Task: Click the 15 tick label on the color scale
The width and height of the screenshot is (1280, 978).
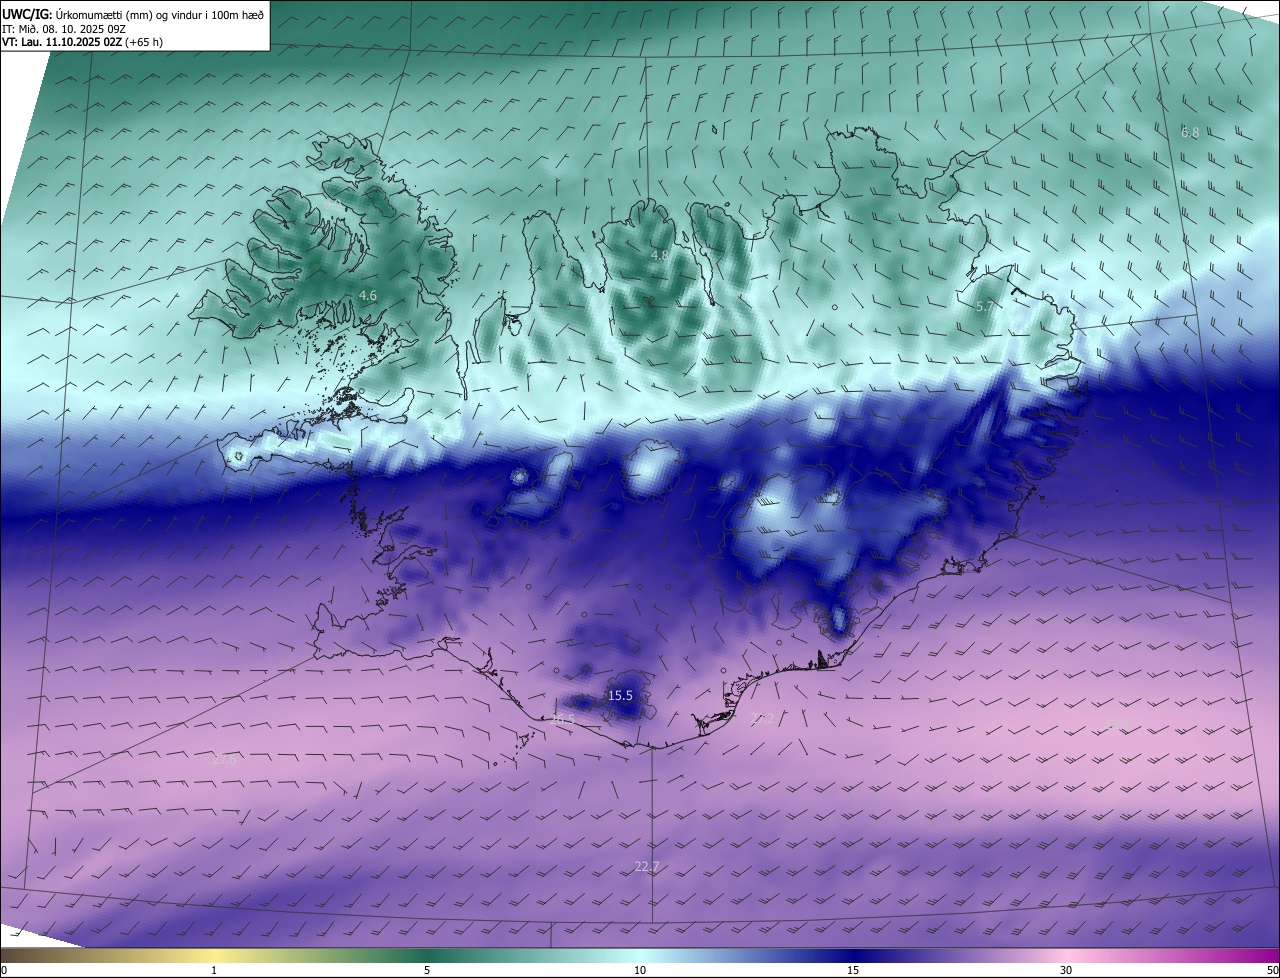Action: point(853,970)
